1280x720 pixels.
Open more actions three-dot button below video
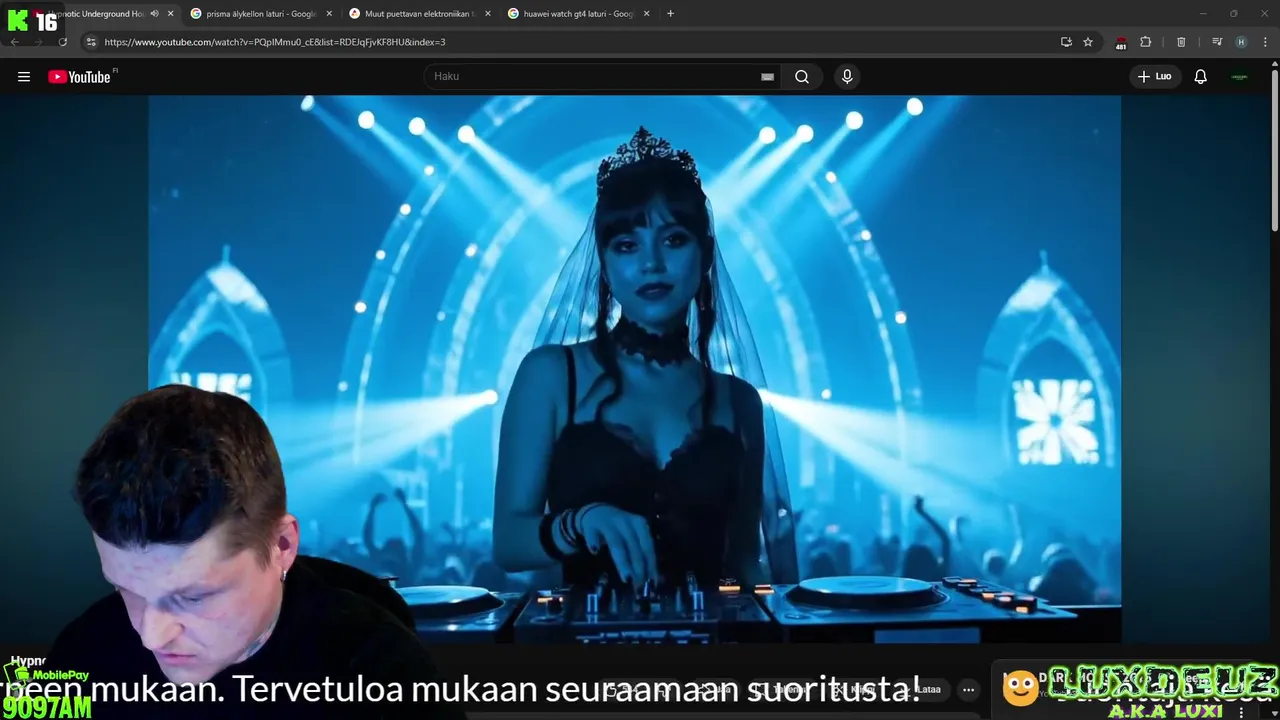tap(968, 689)
